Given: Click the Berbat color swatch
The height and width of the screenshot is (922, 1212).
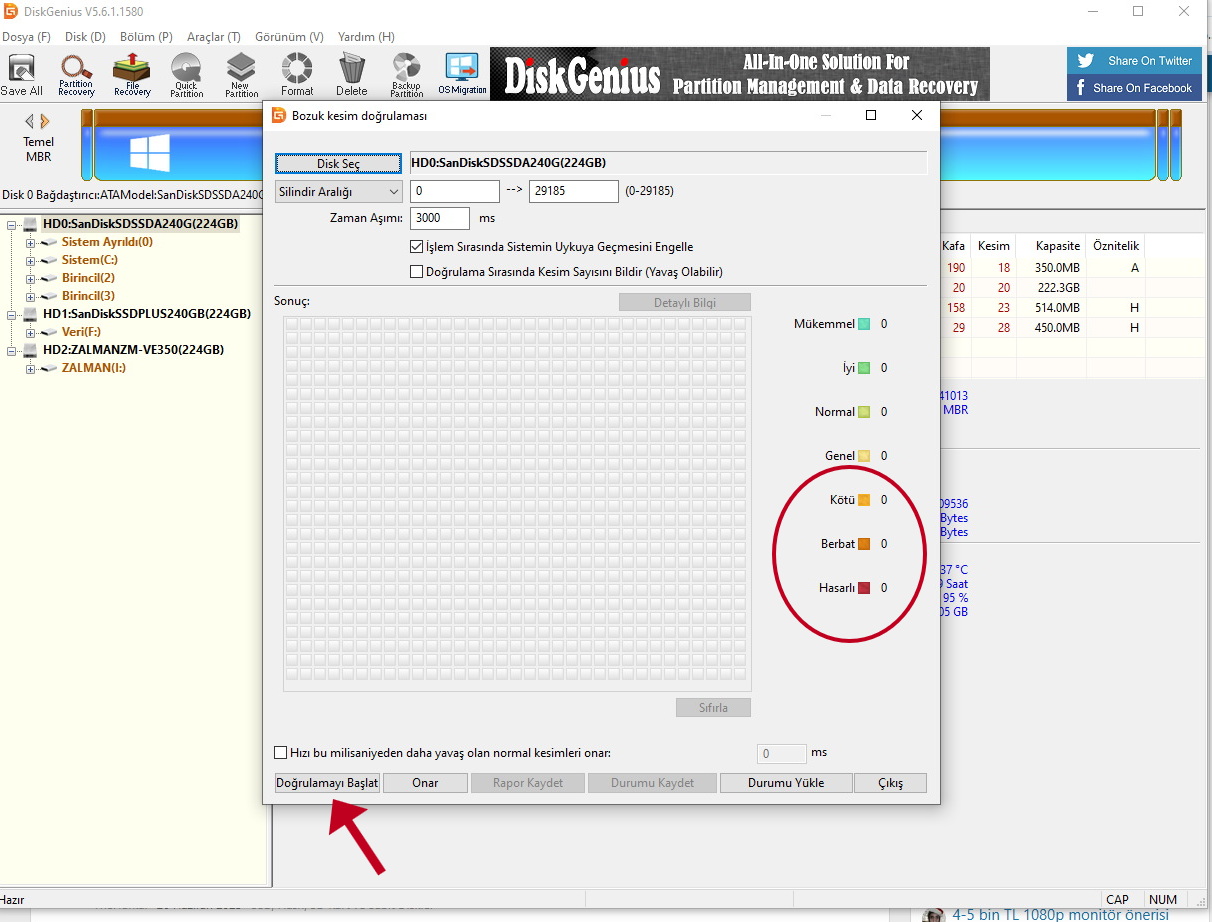Looking at the screenshot, I should [x=864, y=544].
